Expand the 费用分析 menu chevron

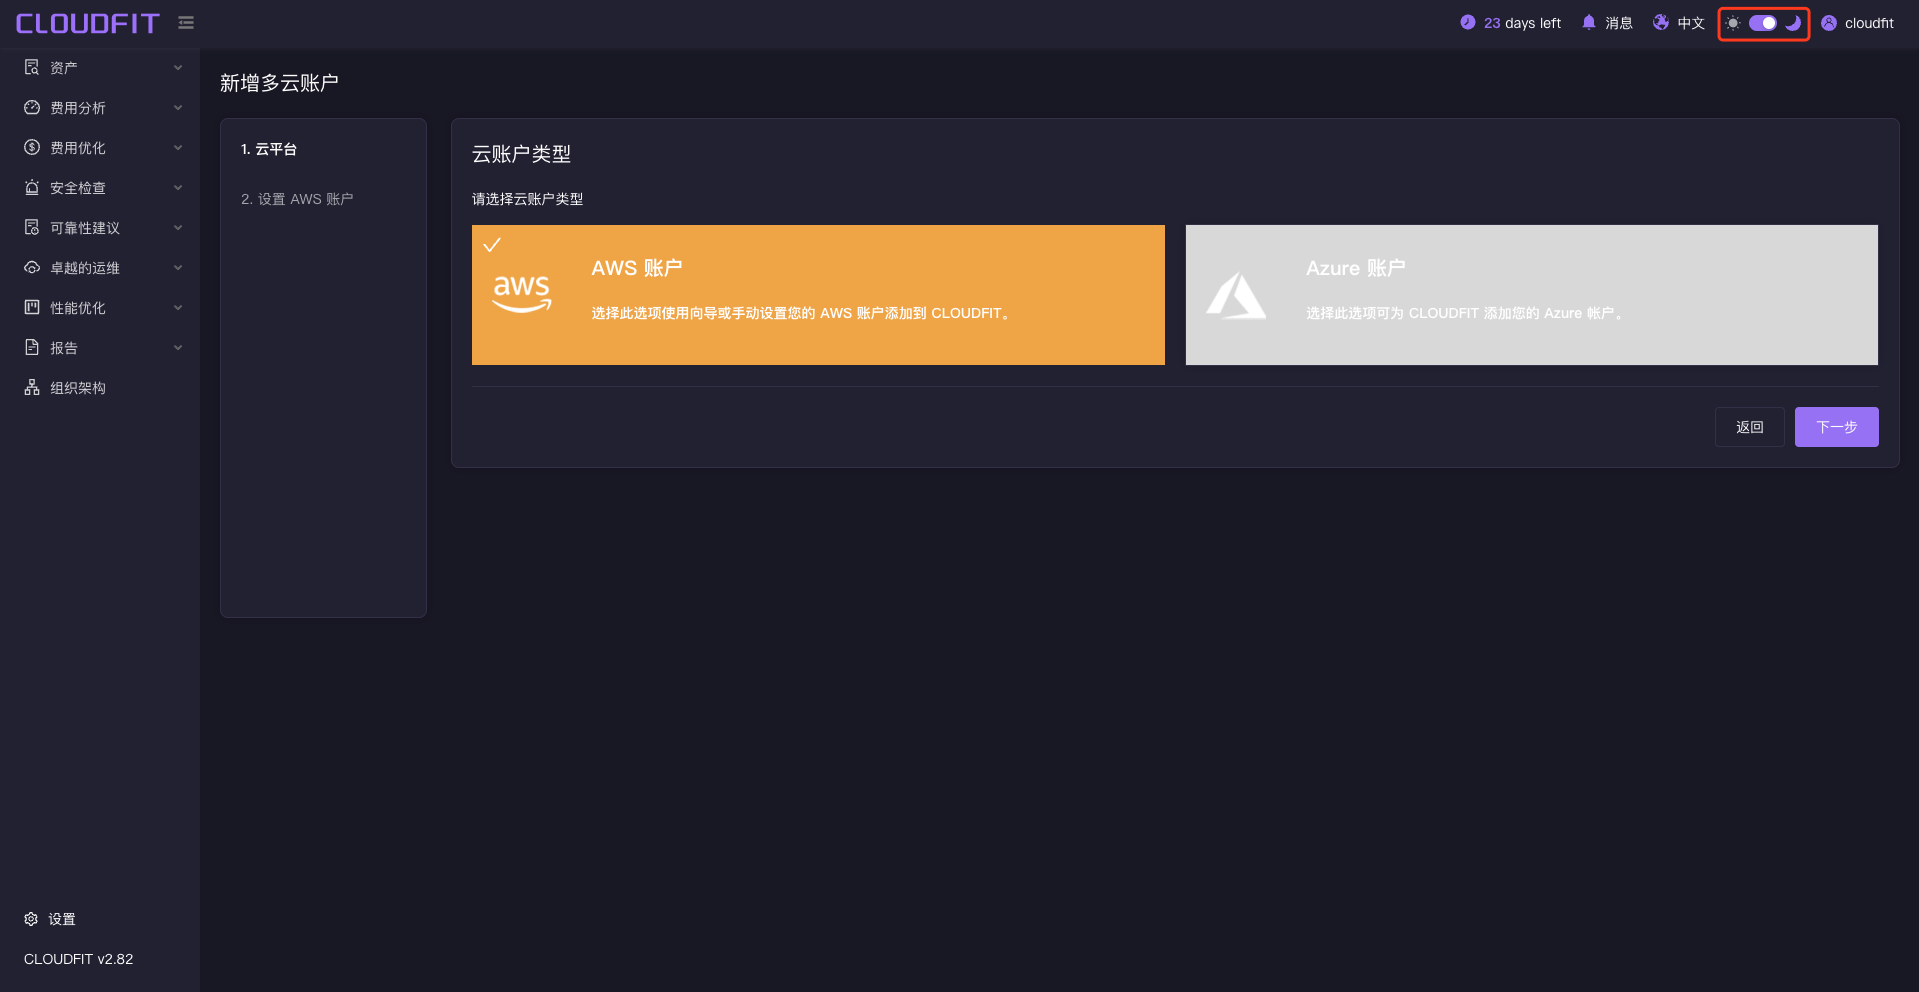tap(178, 107)
